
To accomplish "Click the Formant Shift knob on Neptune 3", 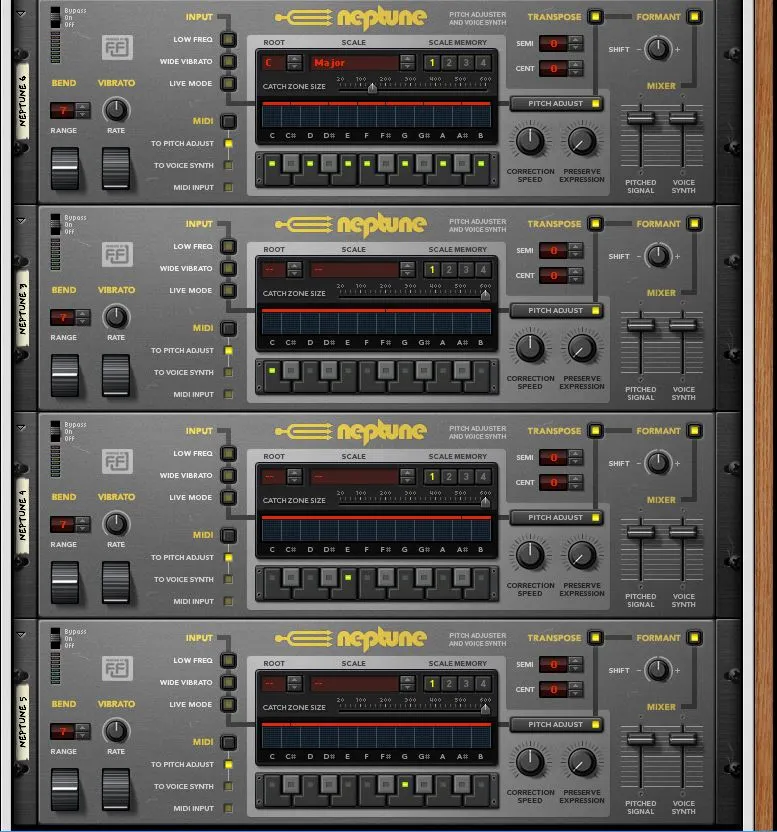I will tap(658, 256).
